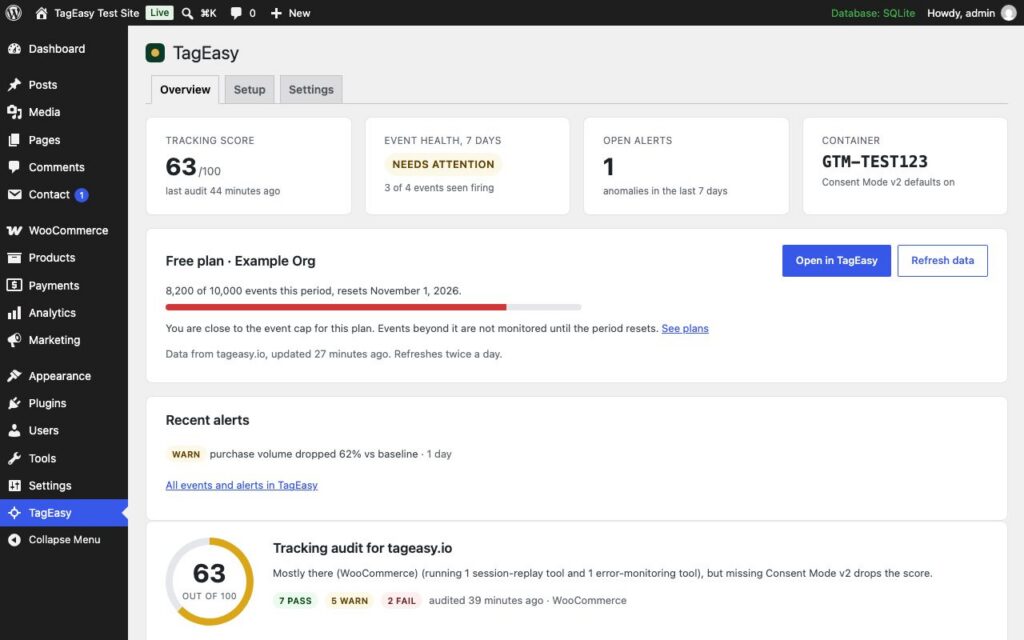
Task: Click the Analytics bar chart icon
Action: [x=14, y=313]
